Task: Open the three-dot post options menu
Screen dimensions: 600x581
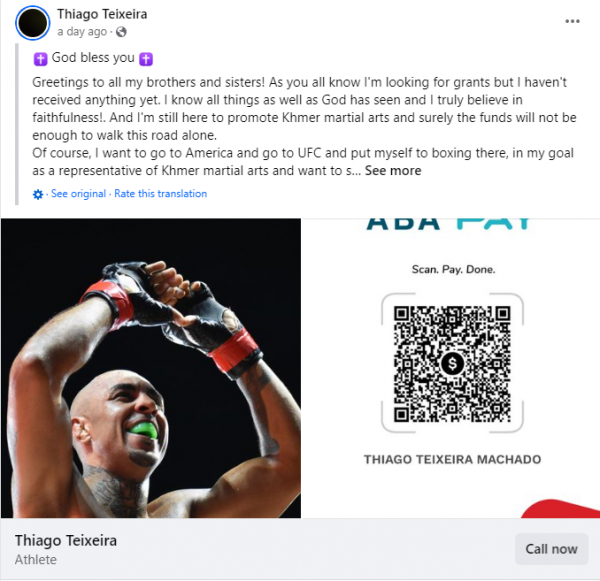Action: 572,21
